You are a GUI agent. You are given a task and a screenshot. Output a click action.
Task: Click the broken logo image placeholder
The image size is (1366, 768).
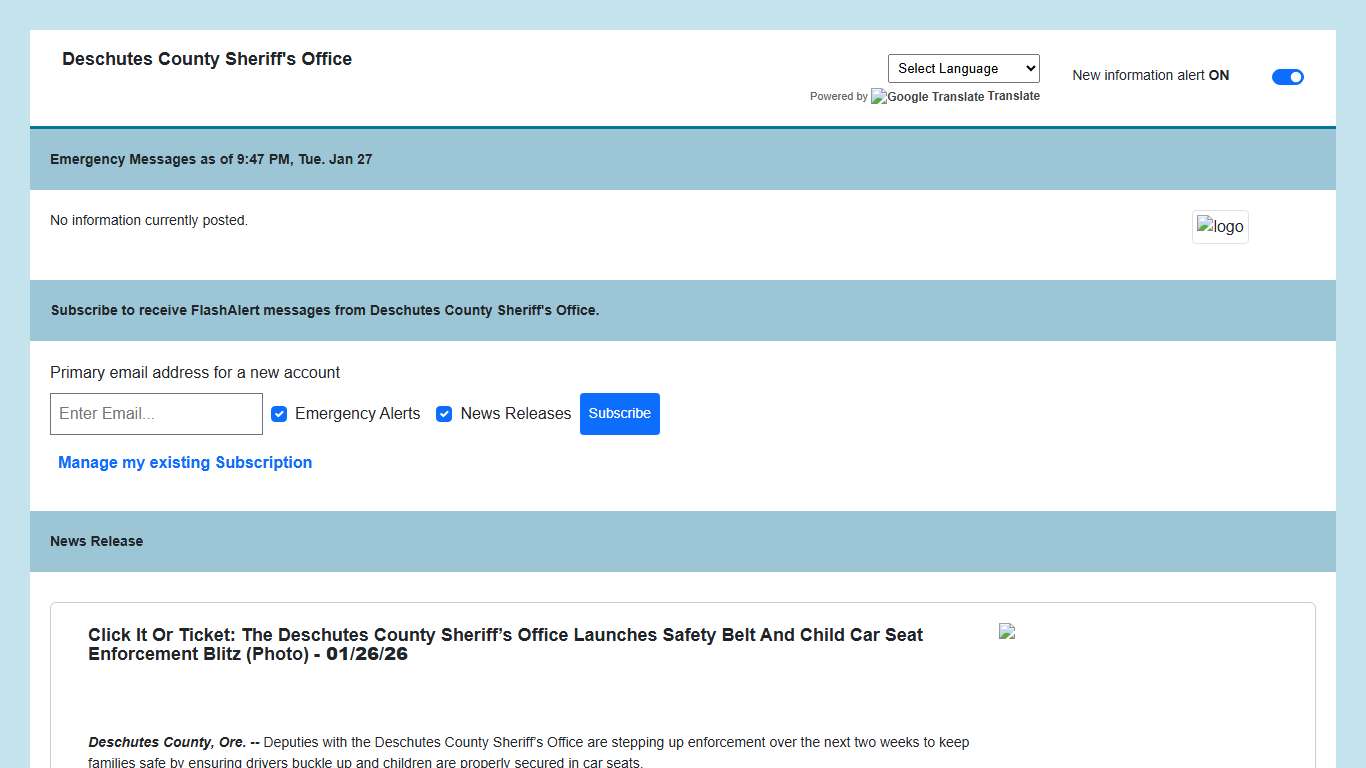click(1220, 226)
